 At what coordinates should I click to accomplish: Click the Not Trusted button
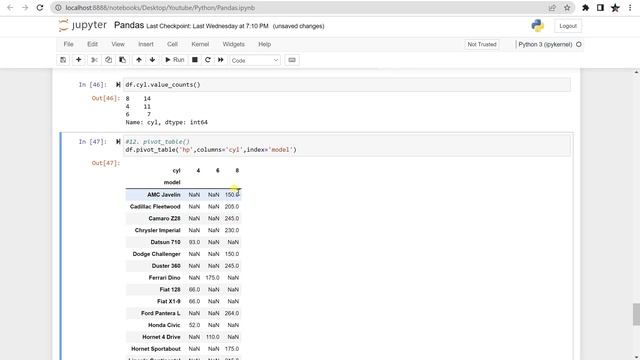pyautogui.click(x=482, y=44)
